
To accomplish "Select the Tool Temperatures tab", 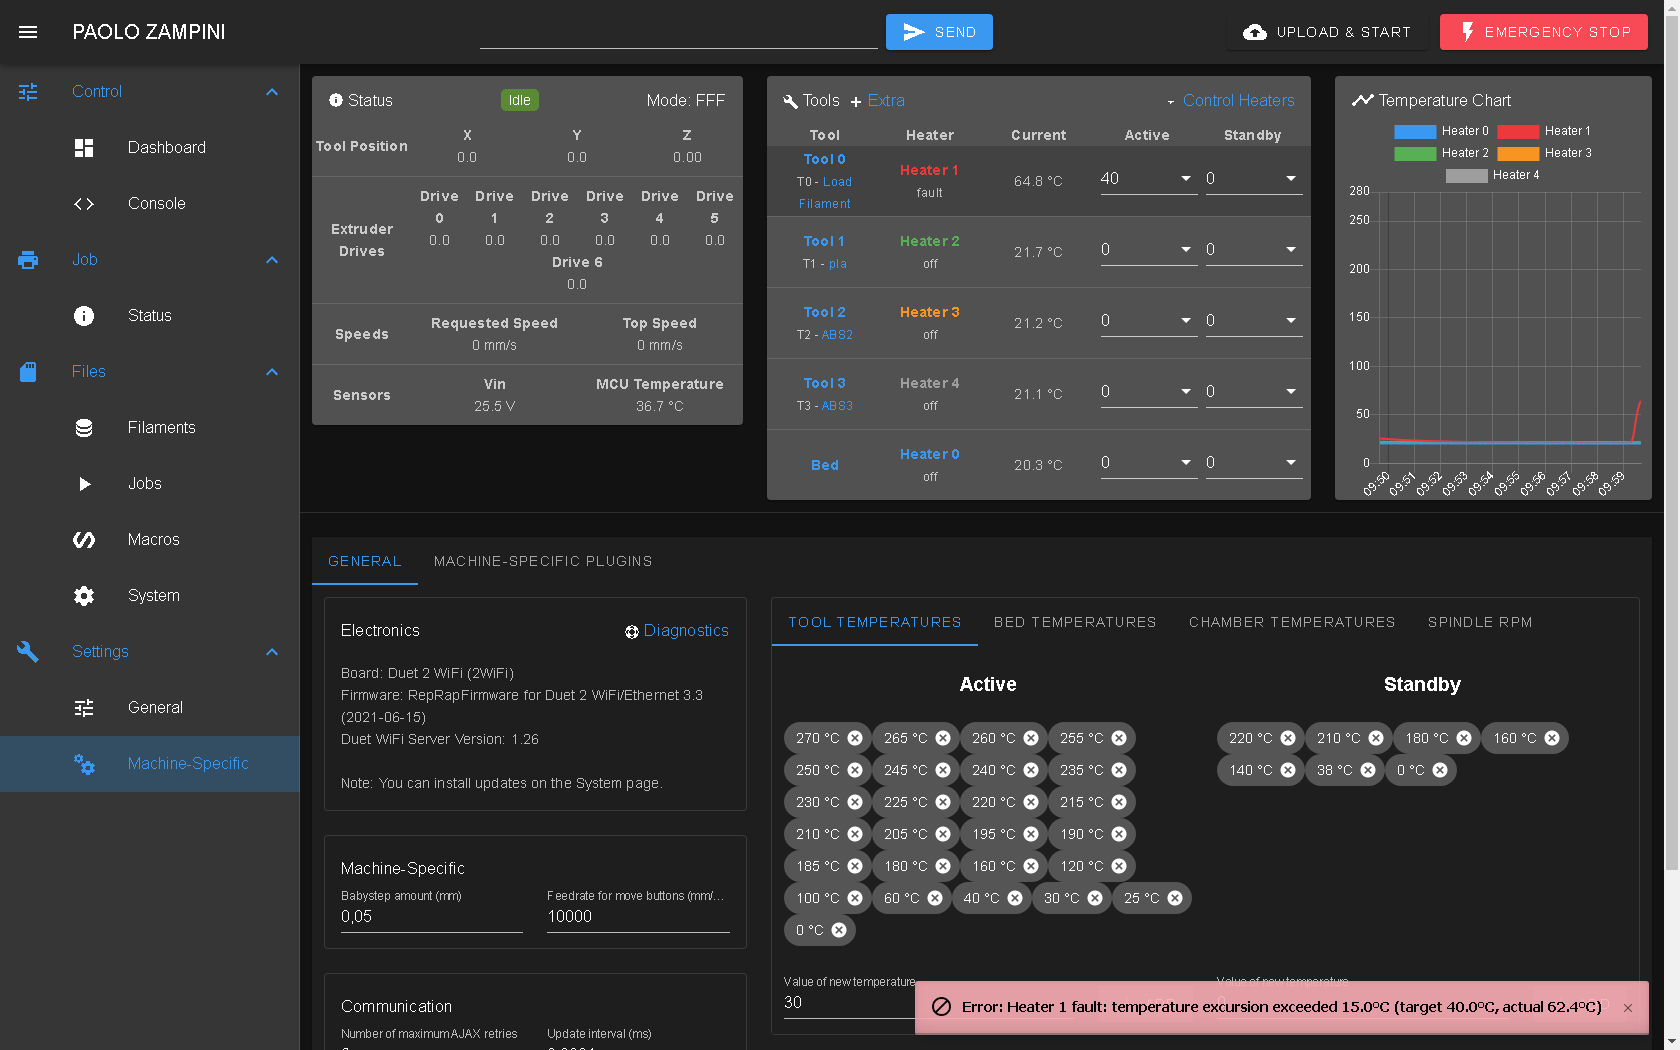I will click(x=875, y=622).
